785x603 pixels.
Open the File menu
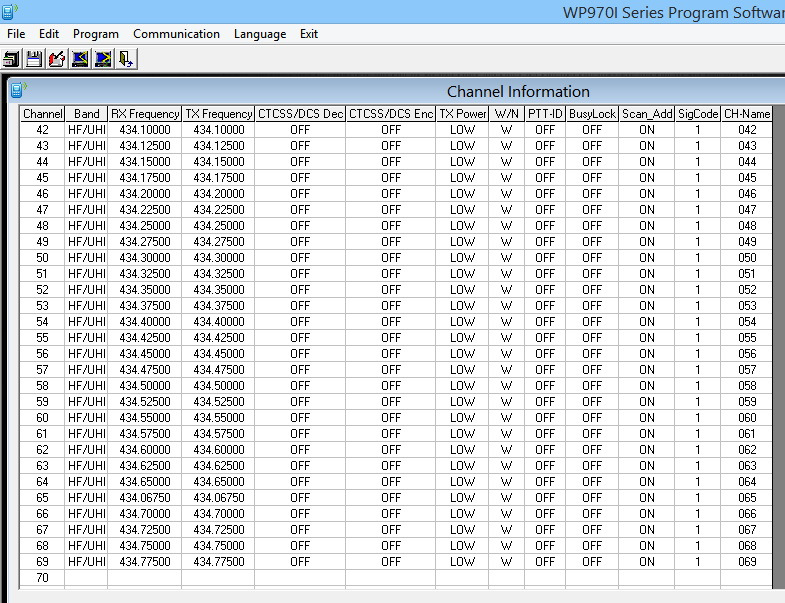pyautogui.click(x=16, y=34)
